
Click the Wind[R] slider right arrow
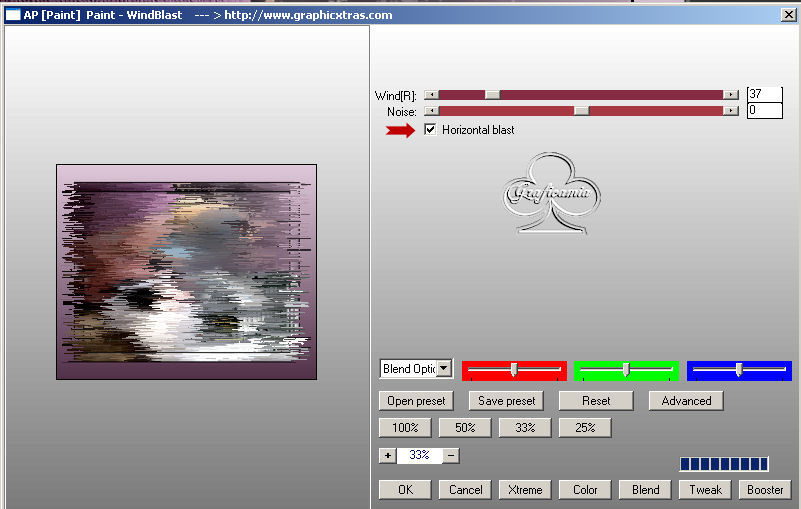click(731, 95)
